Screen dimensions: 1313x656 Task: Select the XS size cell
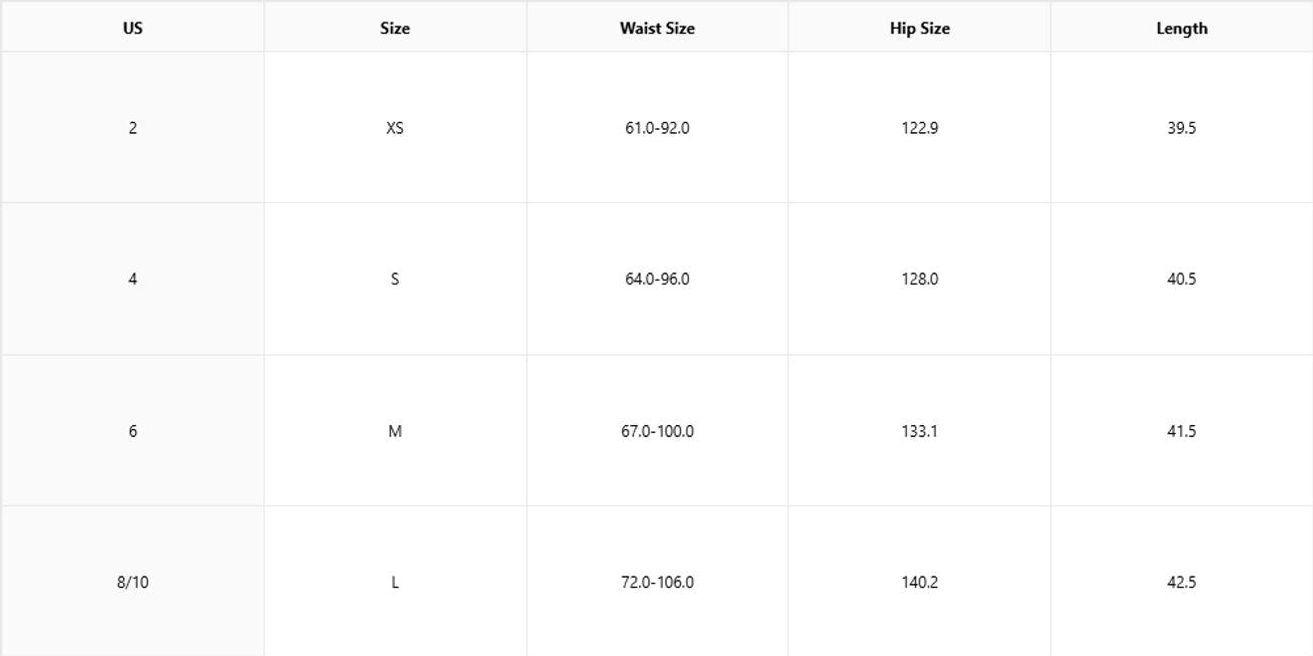point(395,128)
